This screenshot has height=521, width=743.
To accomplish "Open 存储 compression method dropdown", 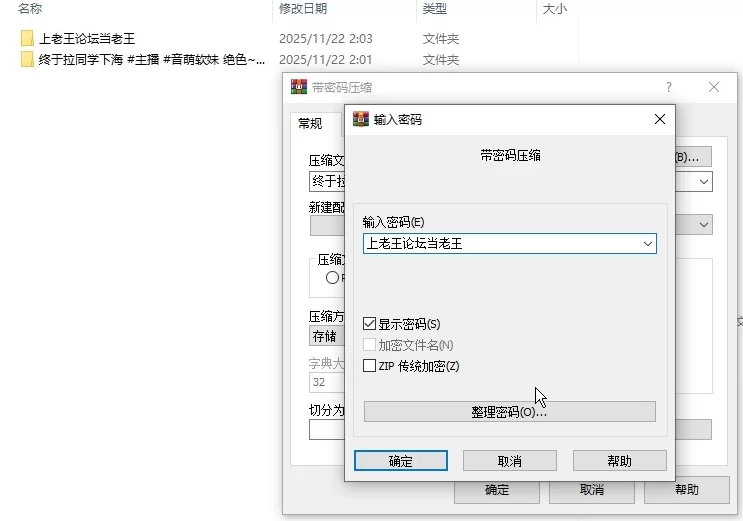I will point(327,336).
